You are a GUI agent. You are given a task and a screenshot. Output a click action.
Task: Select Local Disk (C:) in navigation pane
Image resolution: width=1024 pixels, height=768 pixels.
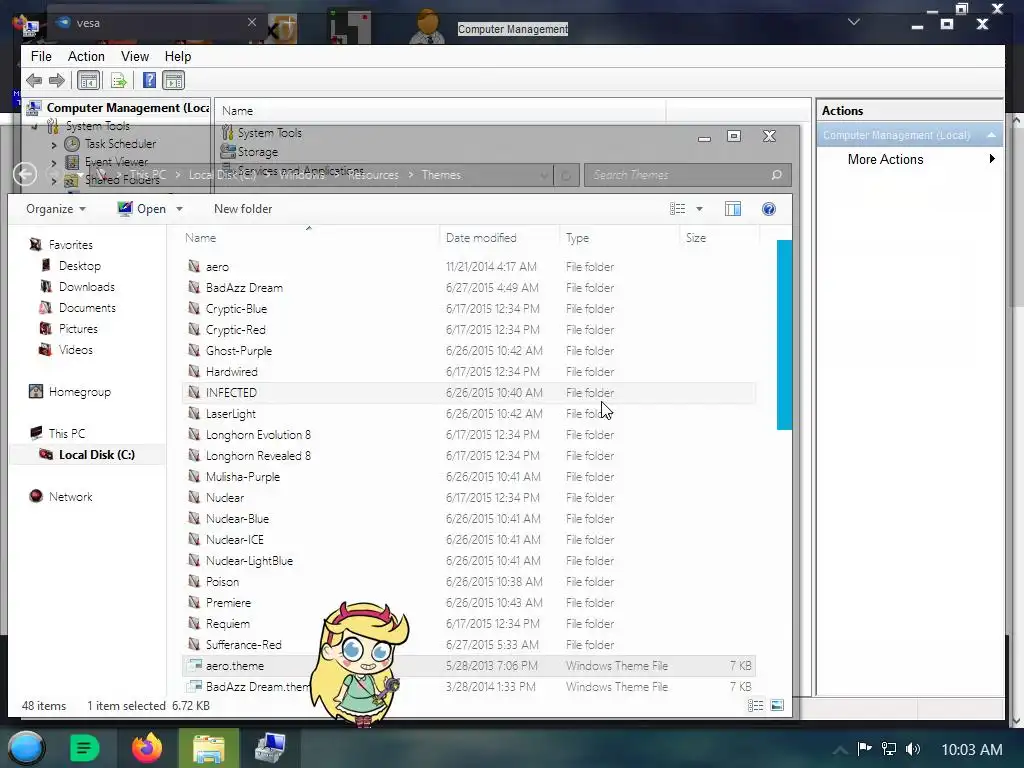[x=97, y=455]
